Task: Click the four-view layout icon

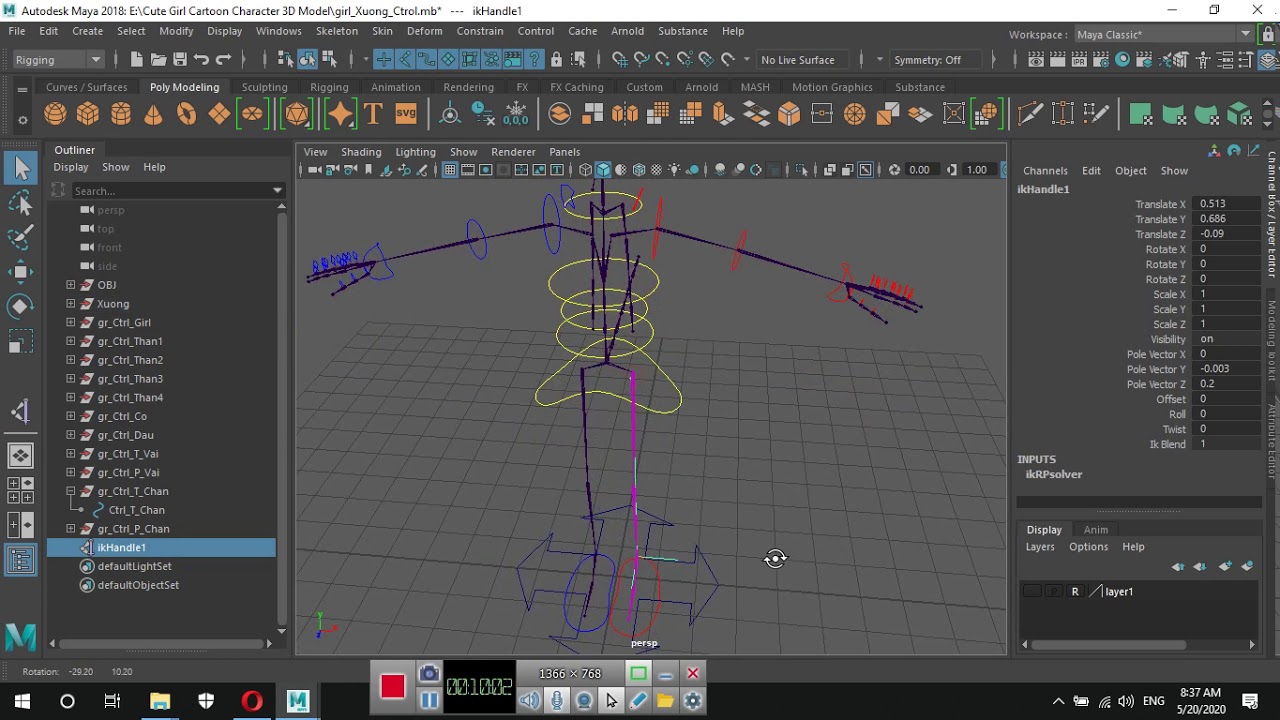Action: [21, 490]
